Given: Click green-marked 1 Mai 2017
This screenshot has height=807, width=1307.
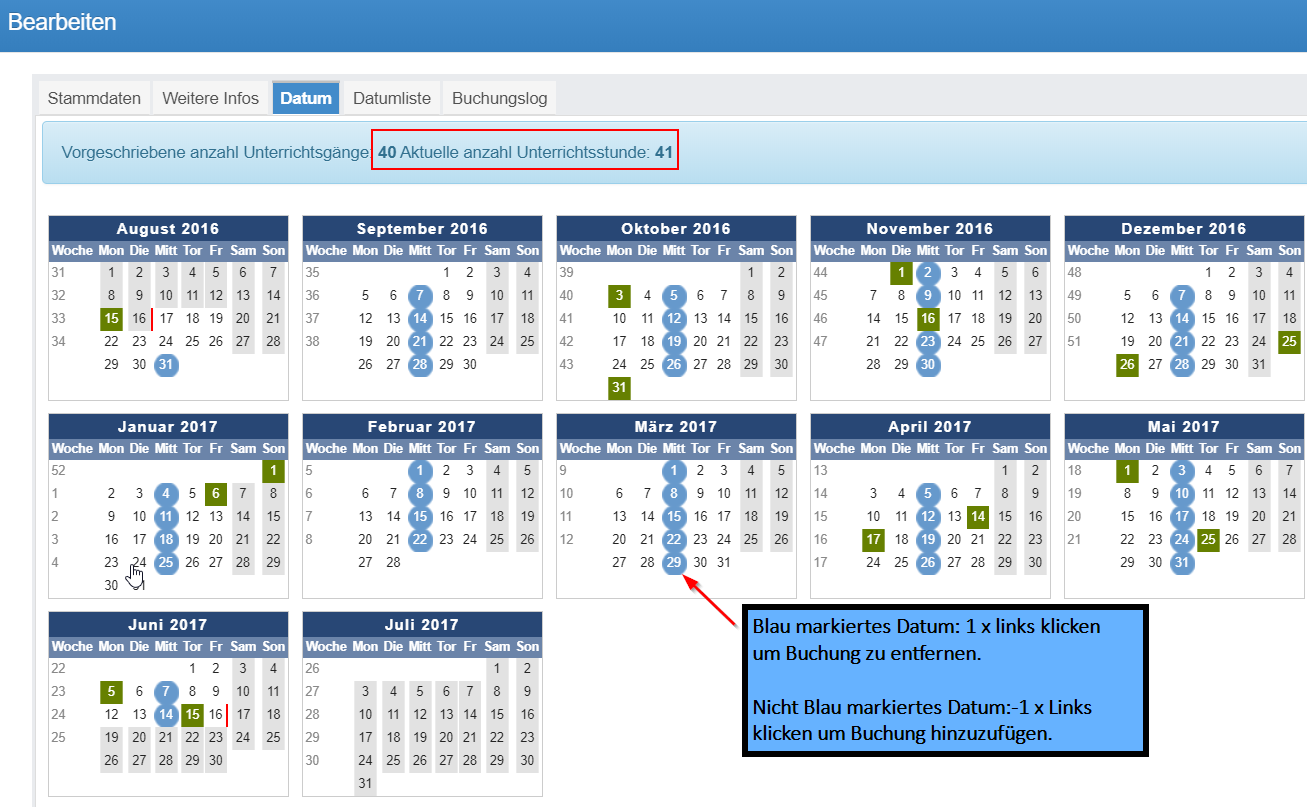Looking at the screenshot, I should click(x=1128, y=470).
